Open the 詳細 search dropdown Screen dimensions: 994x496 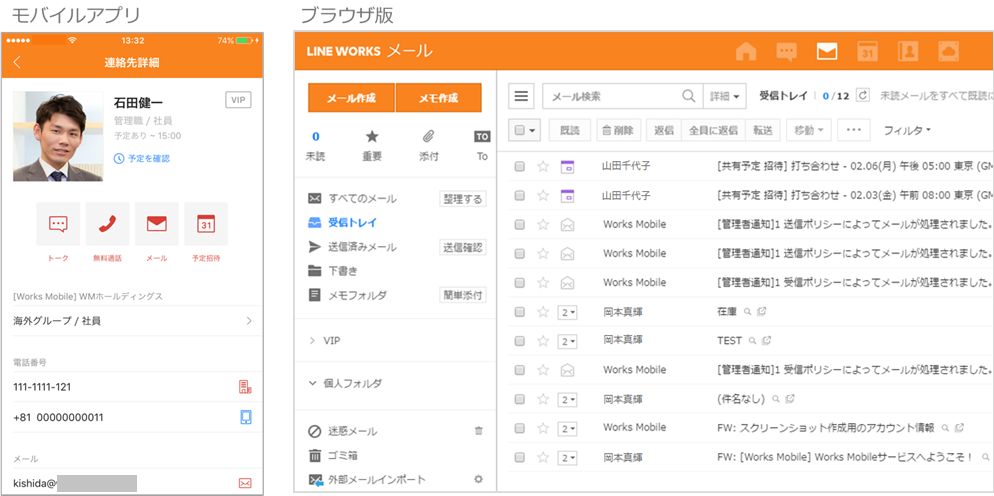pos(726,96)
